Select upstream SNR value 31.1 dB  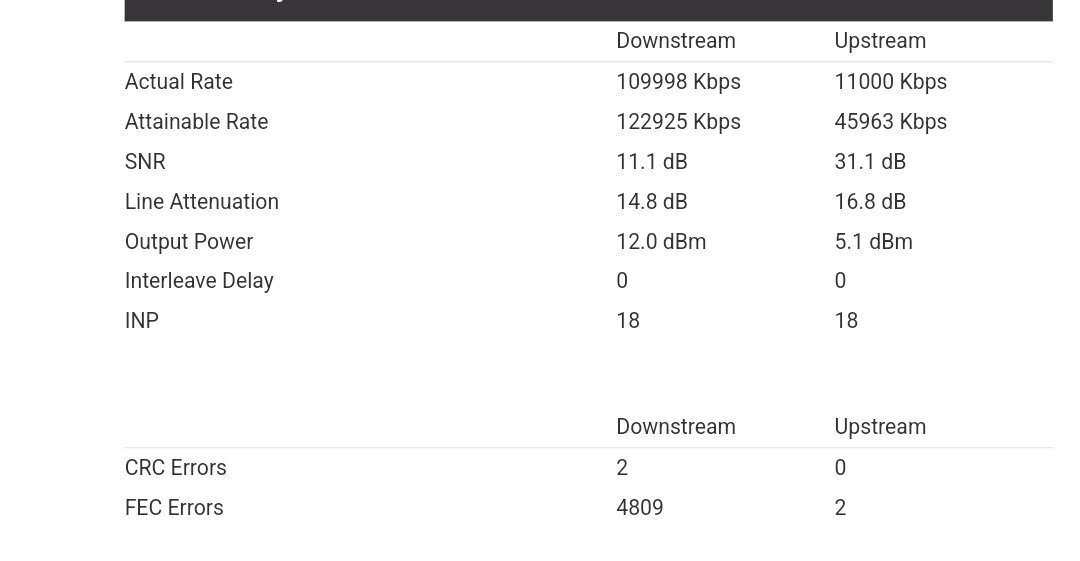870,161
